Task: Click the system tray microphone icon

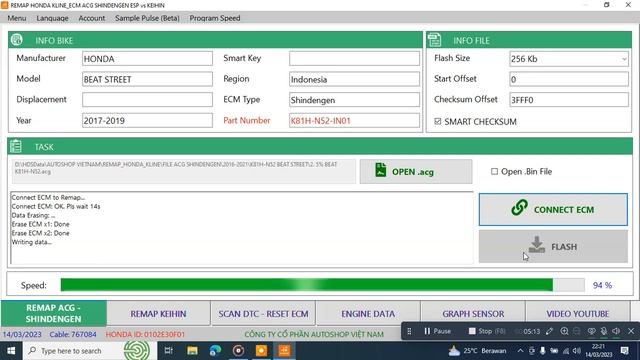Action: [x=542, y=351]
